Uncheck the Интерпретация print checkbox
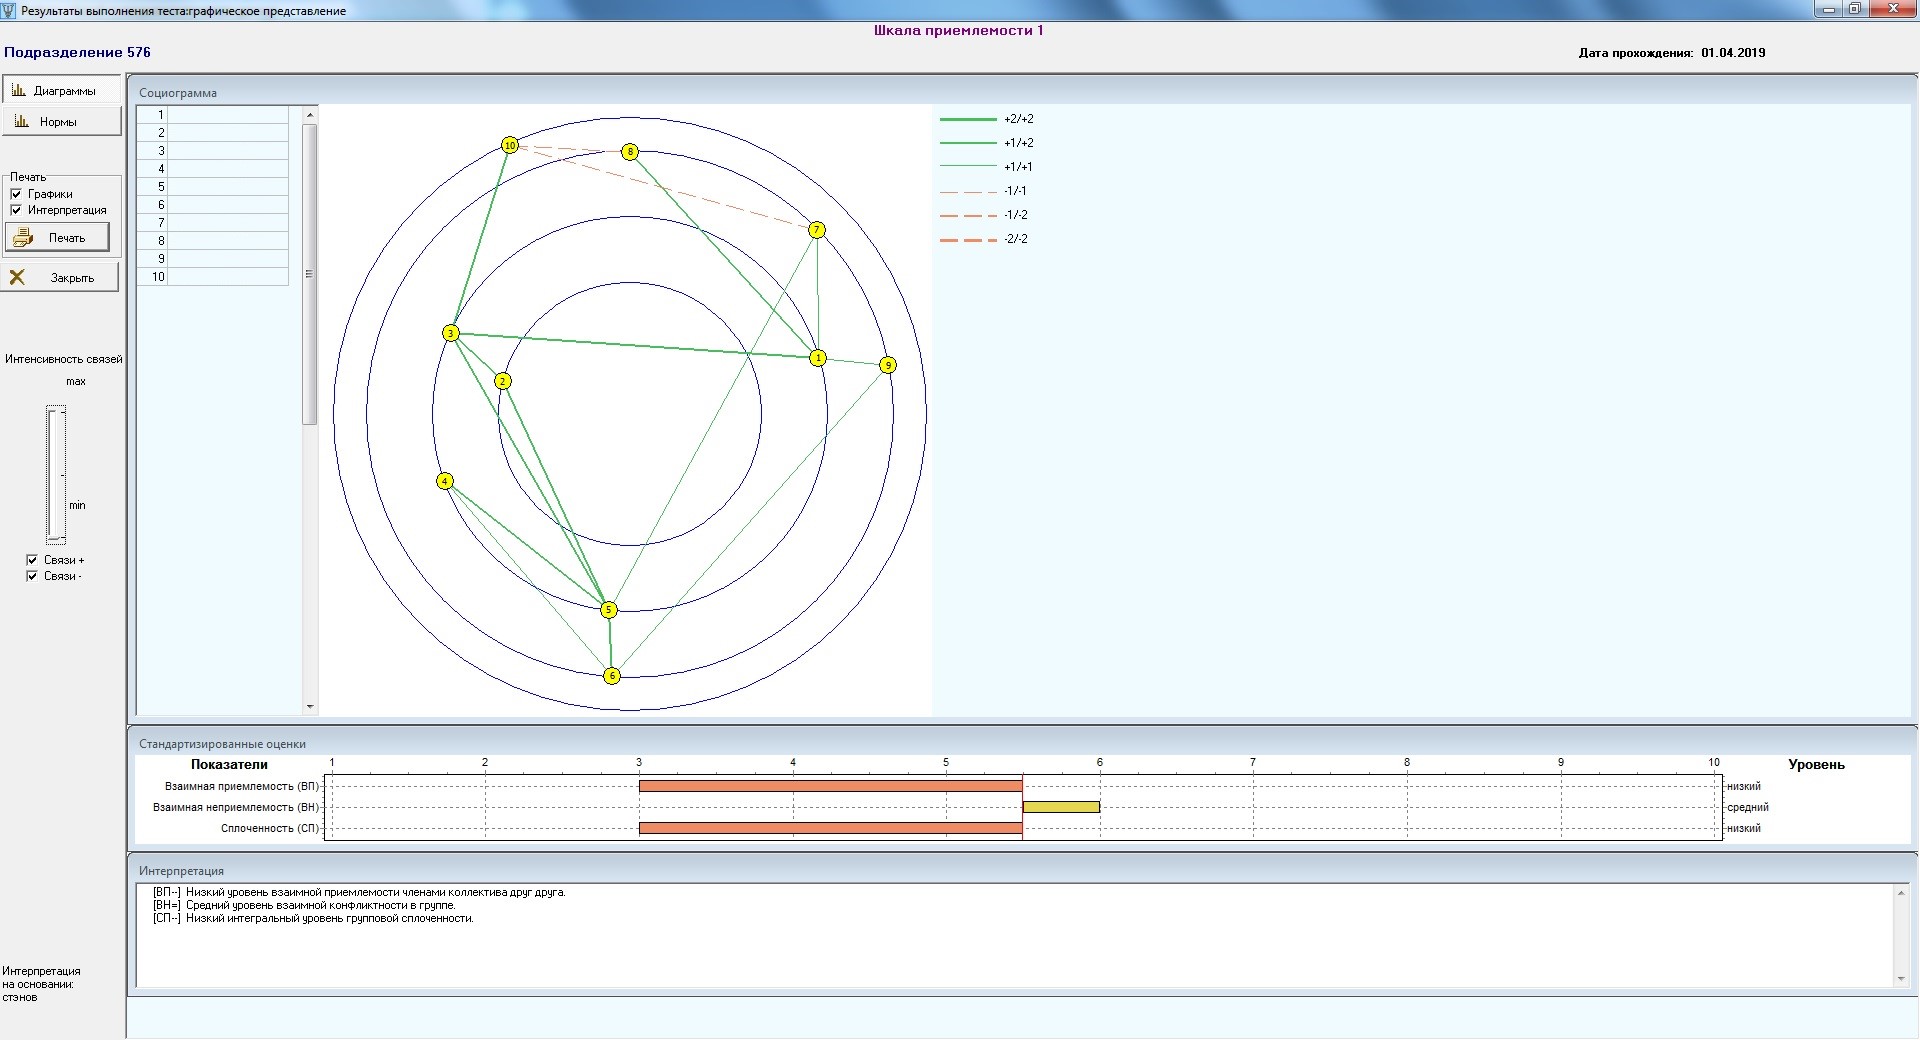Viewport: 1920px width, 1040px height. 16,210
